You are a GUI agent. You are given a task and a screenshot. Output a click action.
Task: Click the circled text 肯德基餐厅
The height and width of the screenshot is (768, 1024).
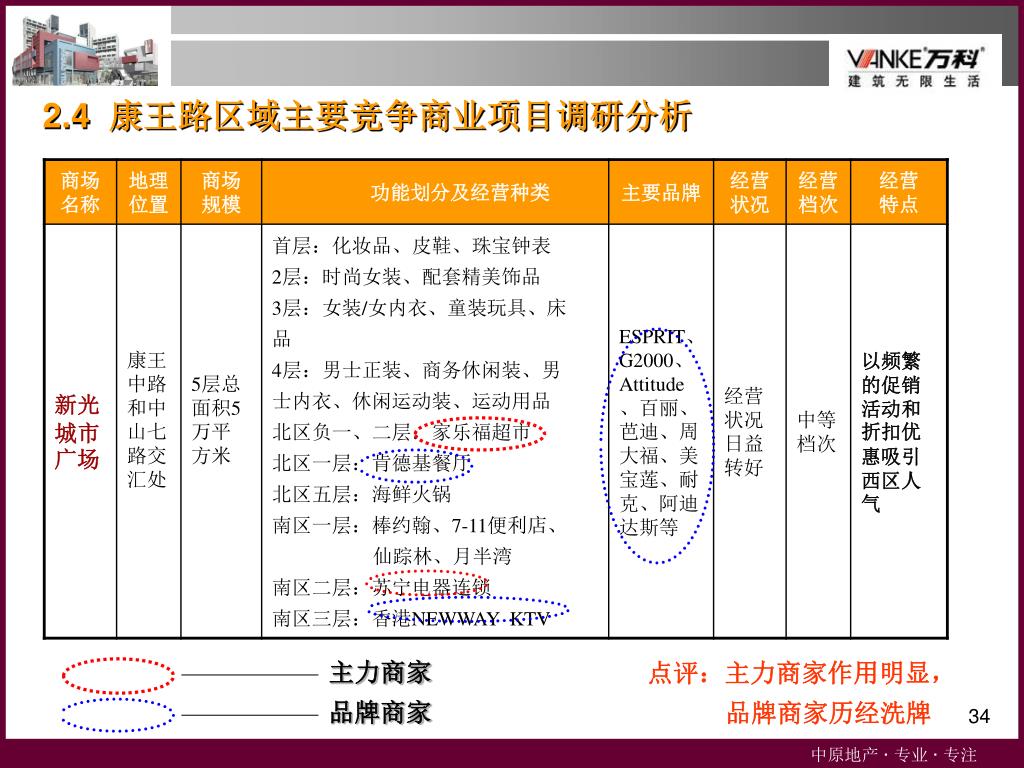pyautogui.click(x=422, y=463)
